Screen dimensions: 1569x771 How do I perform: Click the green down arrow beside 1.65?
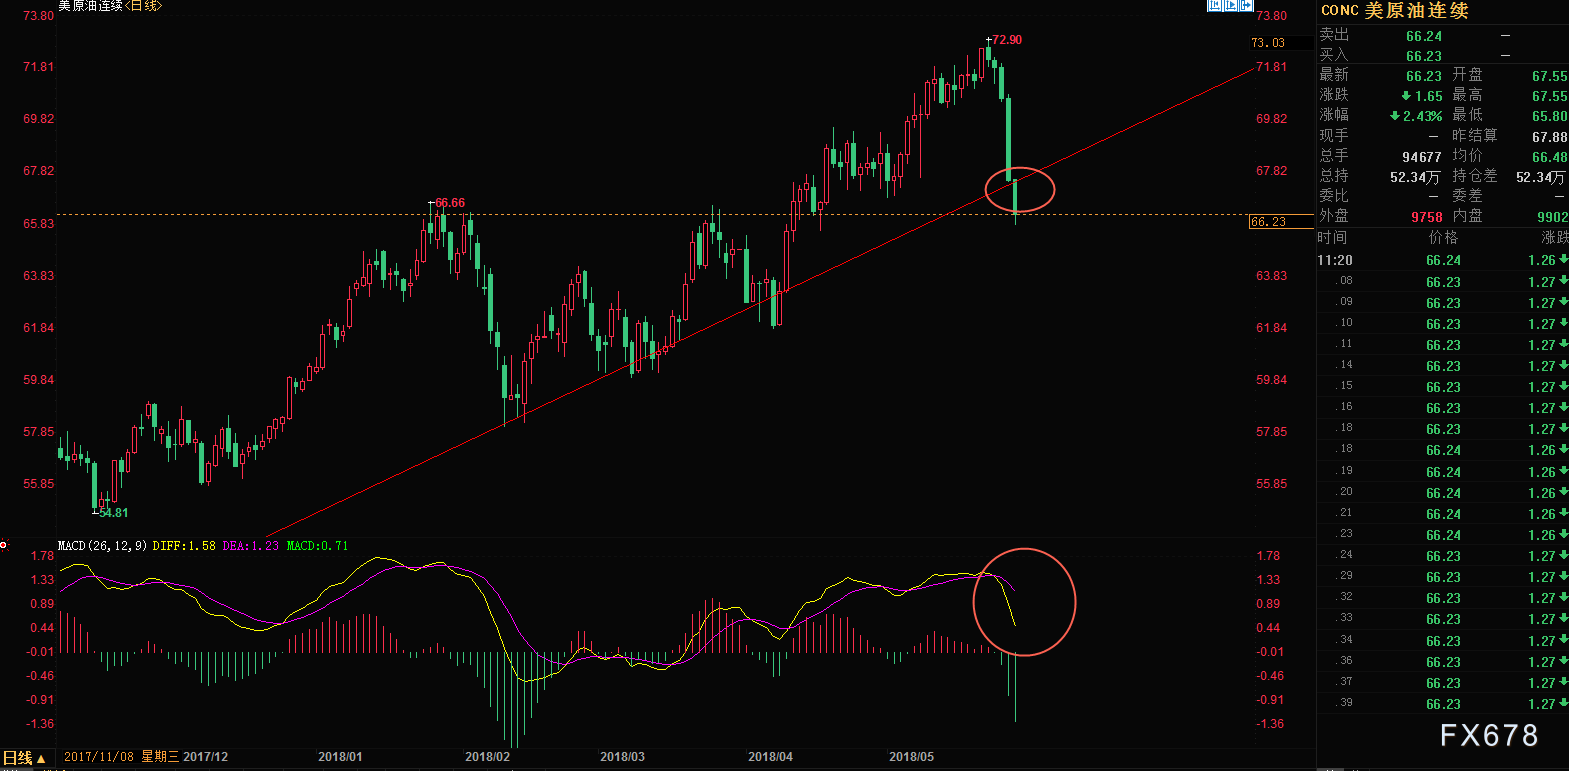pos(1406,96)
